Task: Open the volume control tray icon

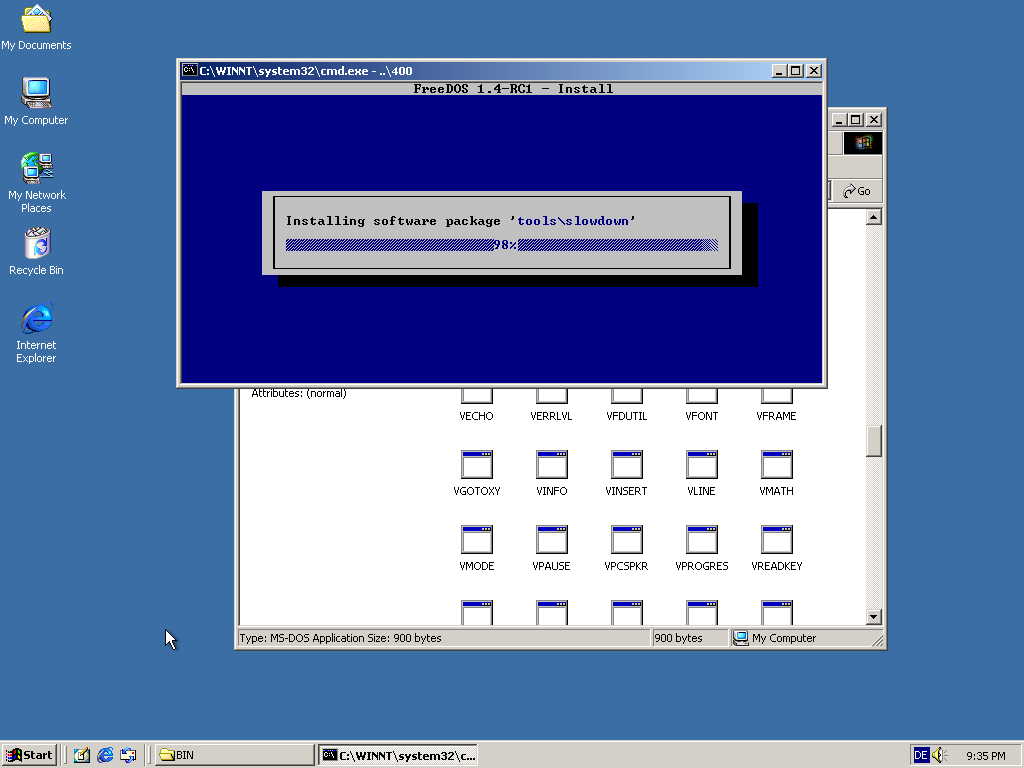Action: pos(939,755)
